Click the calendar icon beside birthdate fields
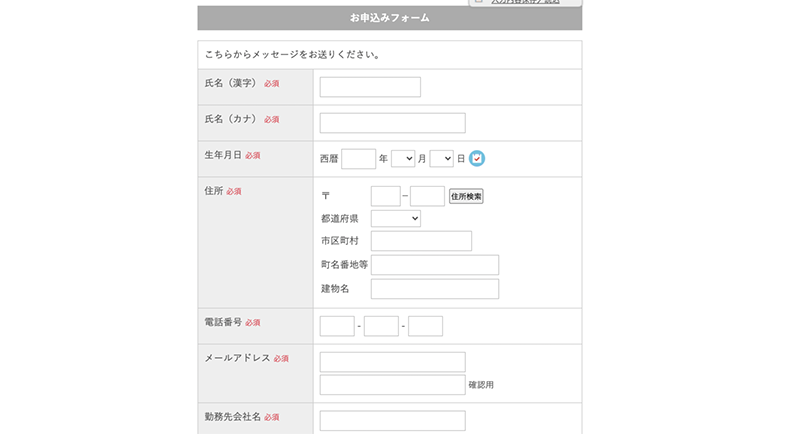800x434 pixels. [477, 159]
